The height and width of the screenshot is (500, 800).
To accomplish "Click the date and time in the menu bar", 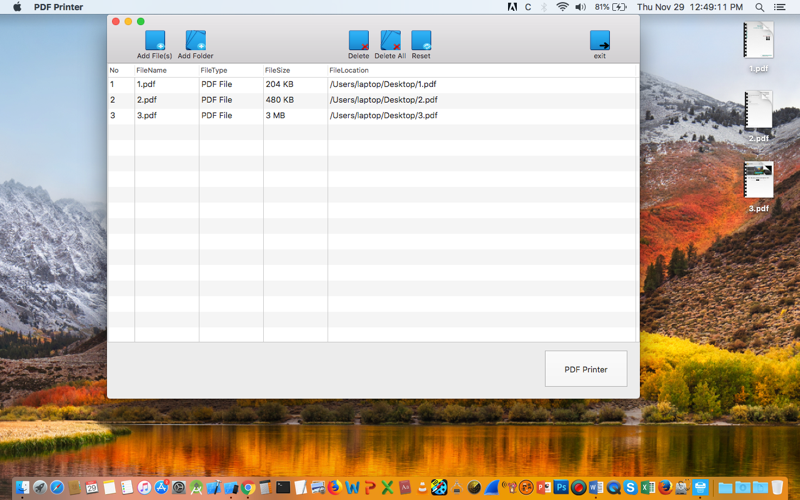I will tap(690, 7).
